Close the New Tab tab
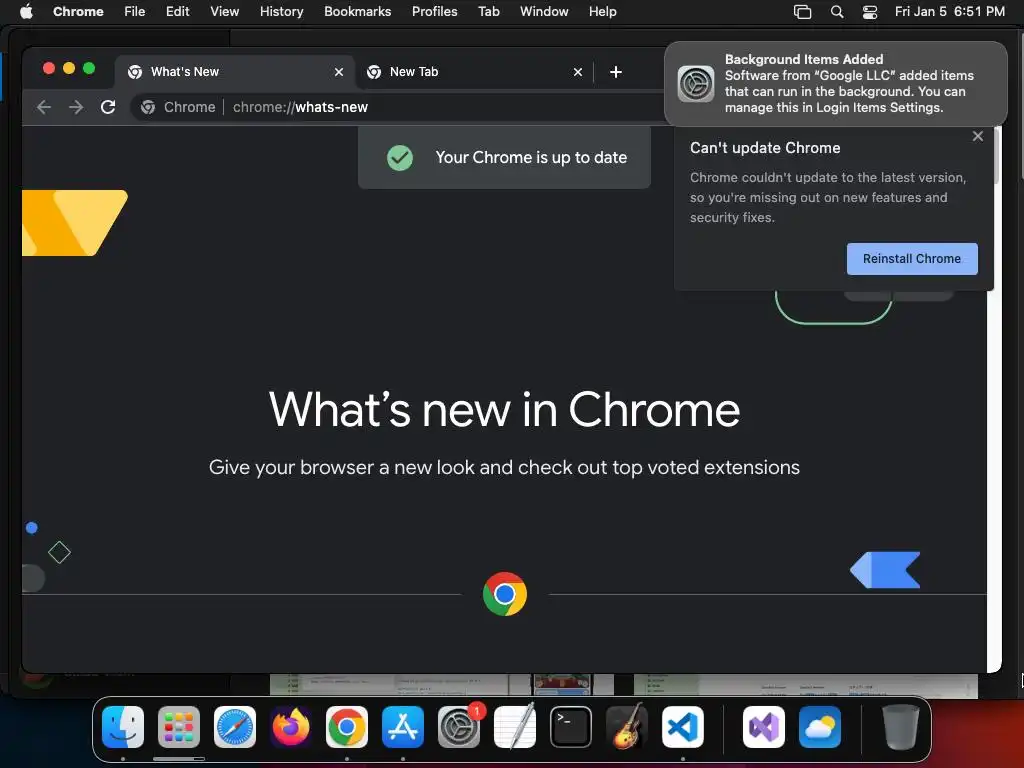This screenshot has height=768, width=1024. pos(578,72)
